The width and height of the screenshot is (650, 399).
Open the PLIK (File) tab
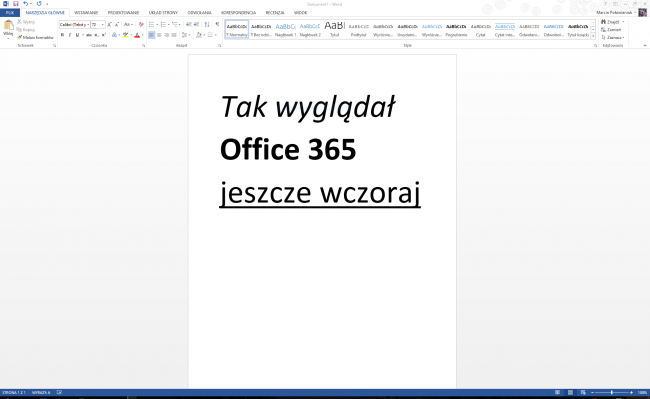[x=10, y=13]
